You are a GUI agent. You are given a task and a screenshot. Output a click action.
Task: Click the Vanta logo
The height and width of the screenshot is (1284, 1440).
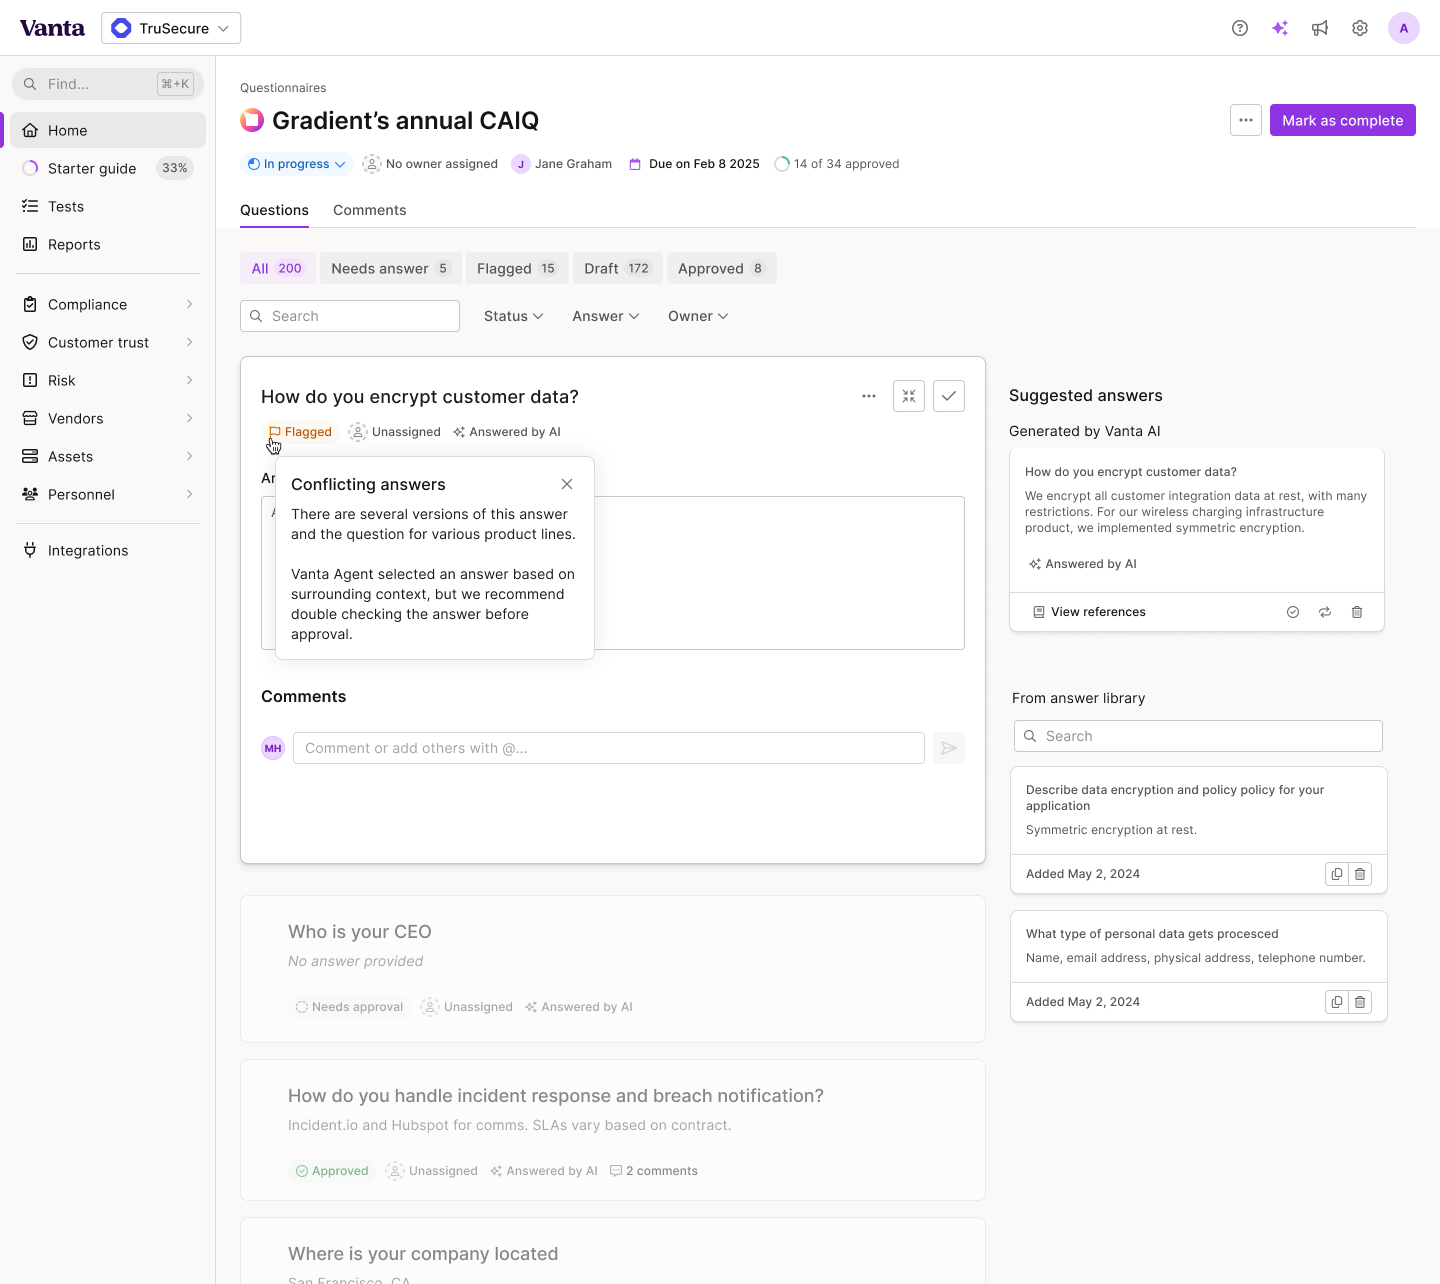coord(52,28)
